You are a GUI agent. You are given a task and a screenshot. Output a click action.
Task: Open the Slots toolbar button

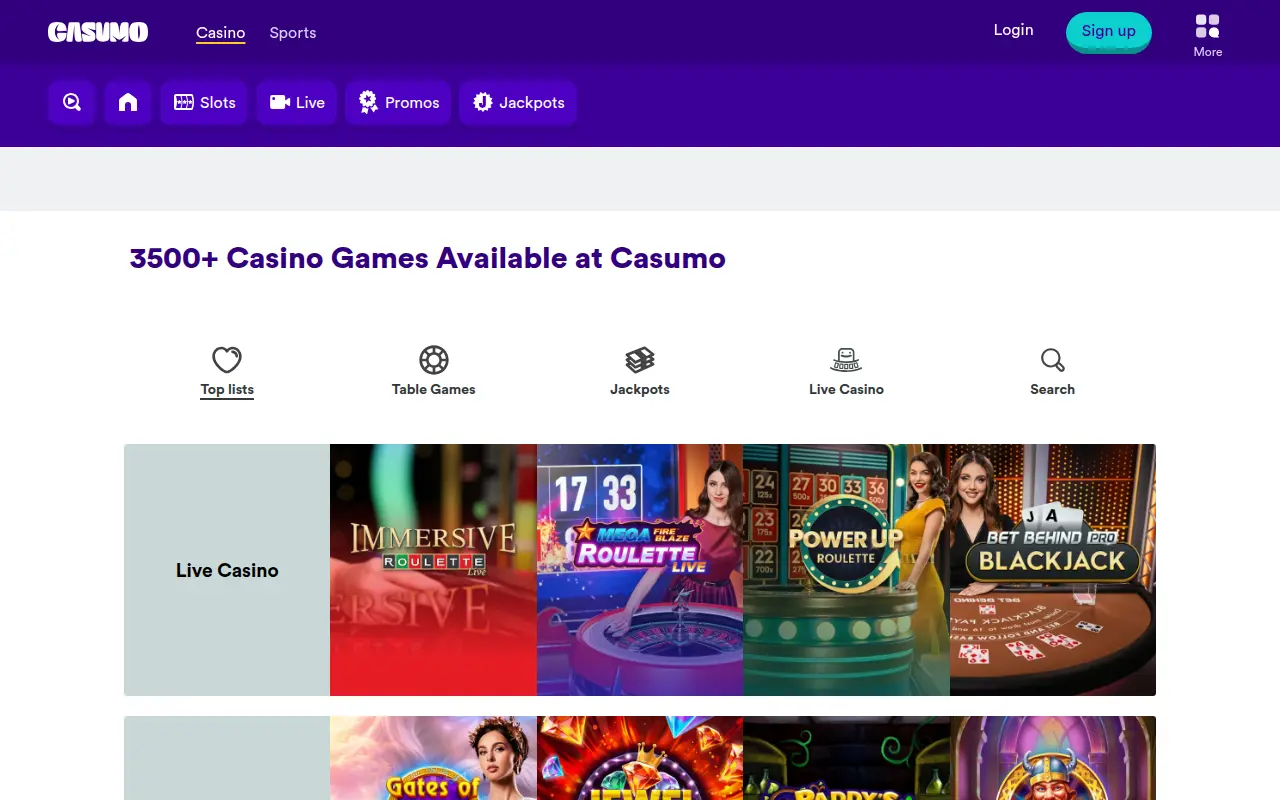click(204, 102)
